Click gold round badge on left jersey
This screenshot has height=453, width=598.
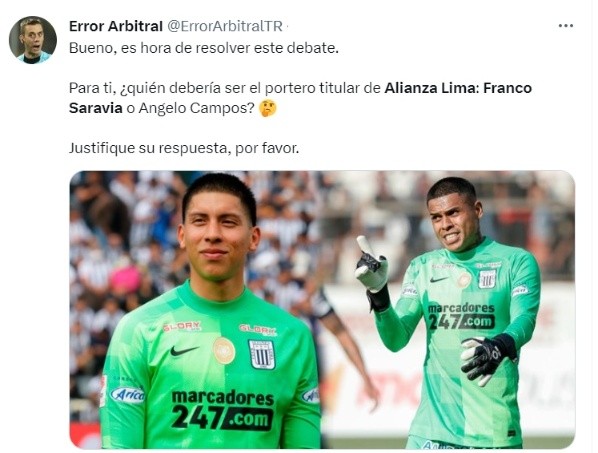pyautogui.click(x=224, y=350)
